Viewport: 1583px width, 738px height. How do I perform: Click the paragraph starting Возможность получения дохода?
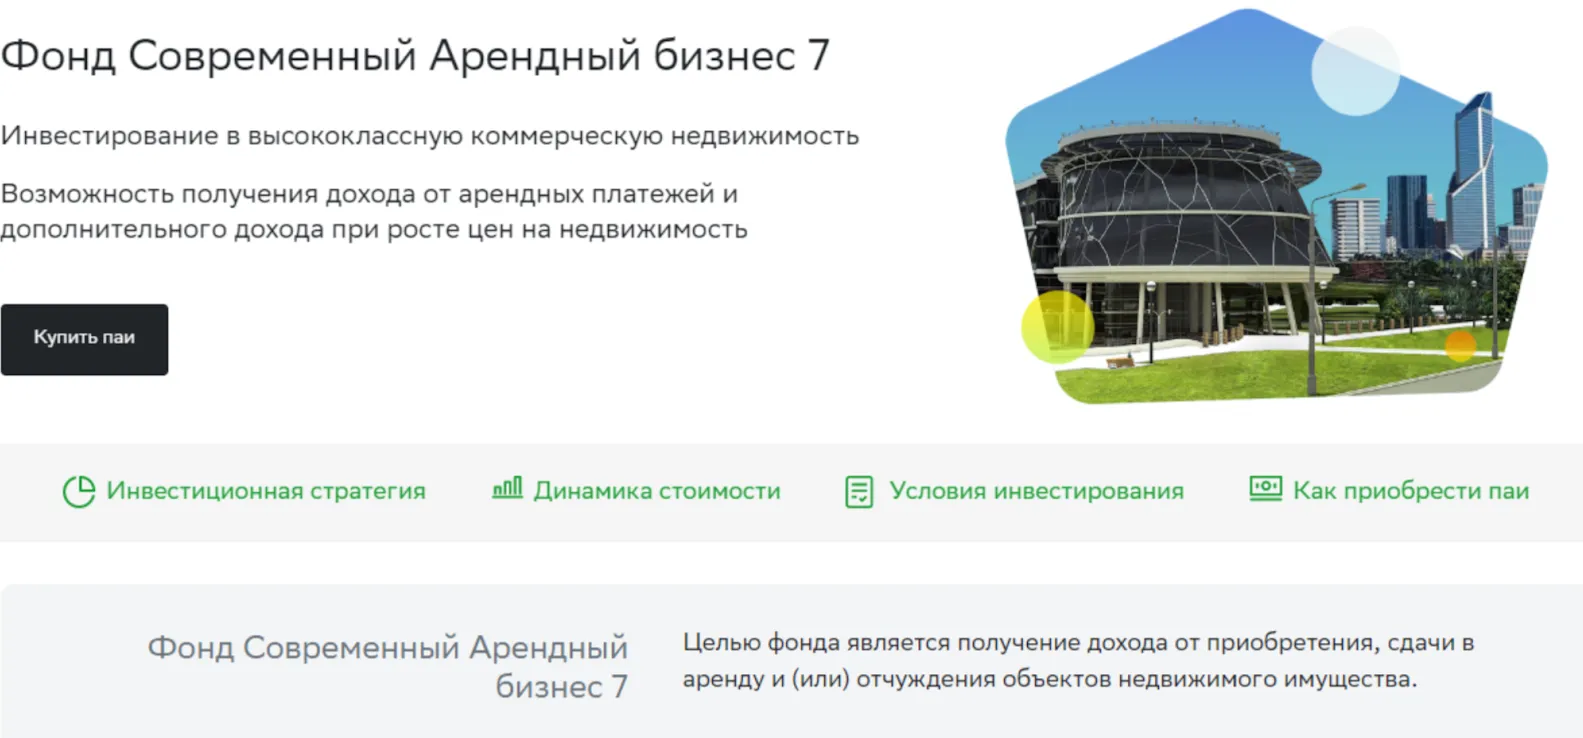(374, 212)
